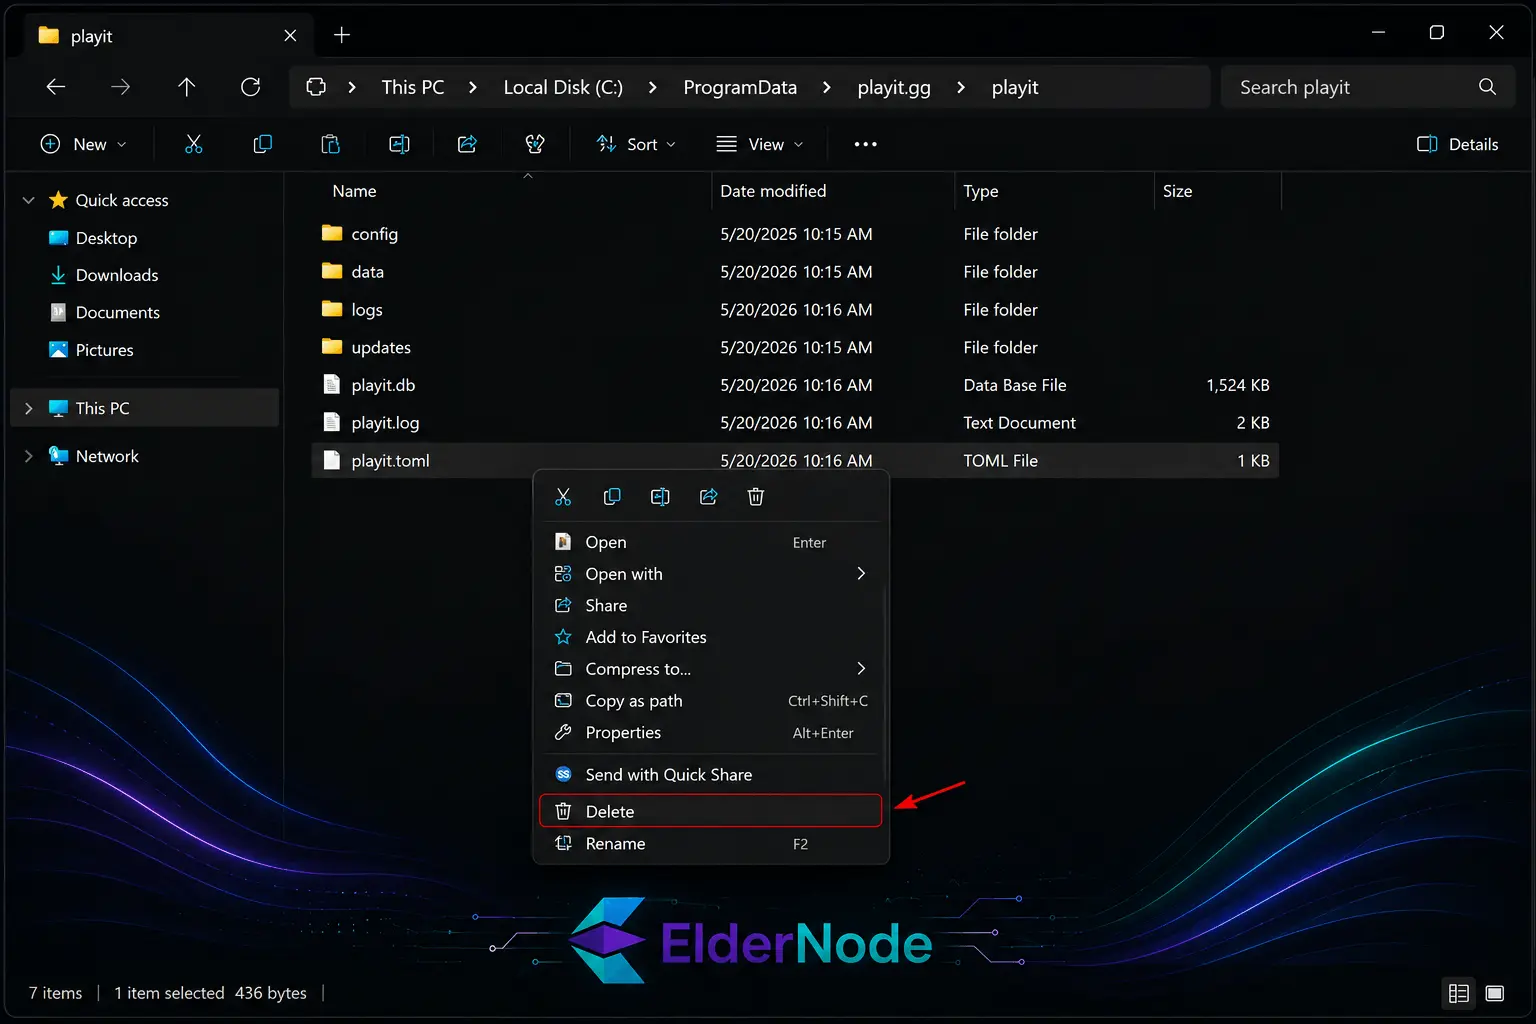The image size is (1536, 1024).
Task: Click the playit.gg breadcrumb
Action: pos(894,87)
